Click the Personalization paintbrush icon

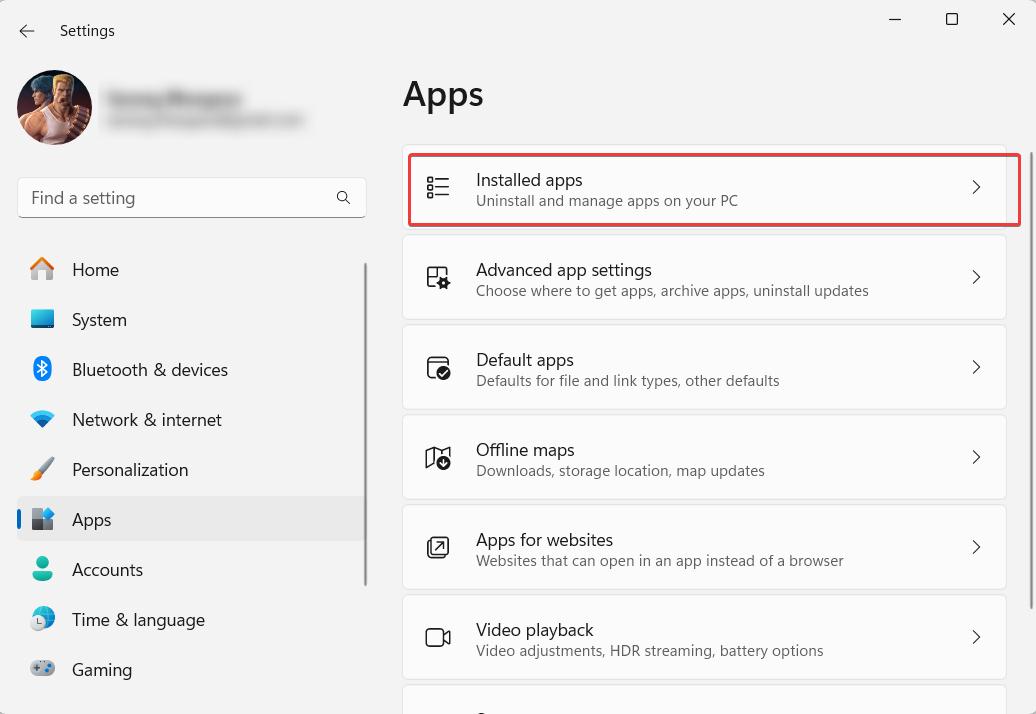coord(42,469)
